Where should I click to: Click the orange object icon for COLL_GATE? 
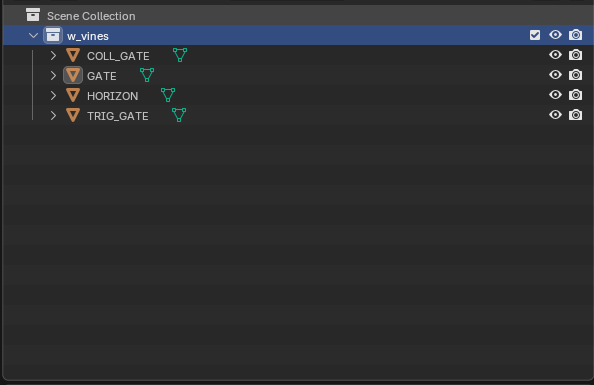pyautogui.click(x=73, y=55)
